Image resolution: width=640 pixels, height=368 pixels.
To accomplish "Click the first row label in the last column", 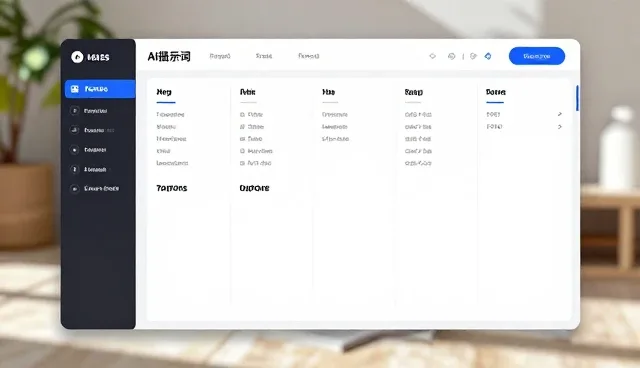I will [x=493, y=114].
